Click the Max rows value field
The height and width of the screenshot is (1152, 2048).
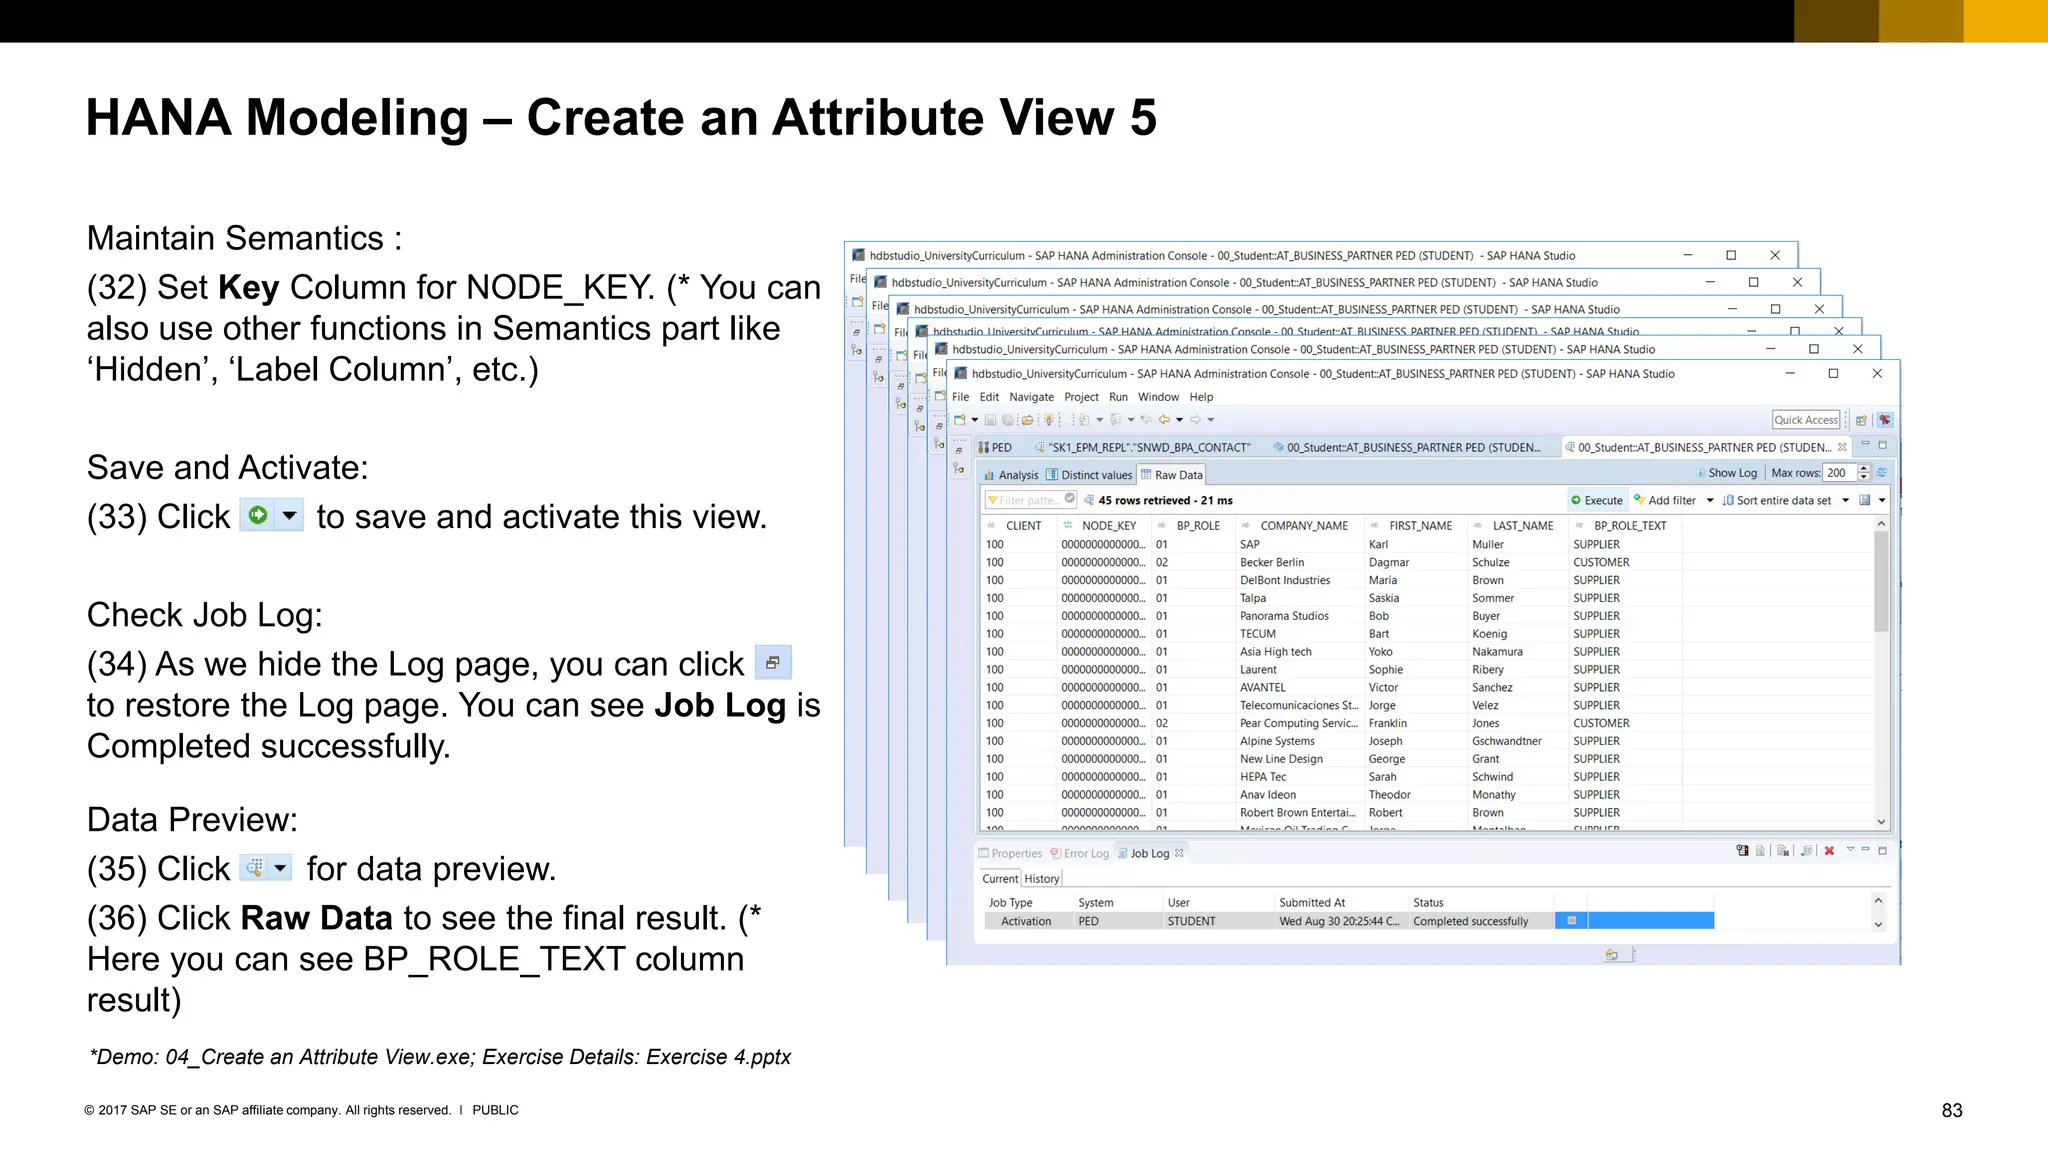click(1839, 473)
